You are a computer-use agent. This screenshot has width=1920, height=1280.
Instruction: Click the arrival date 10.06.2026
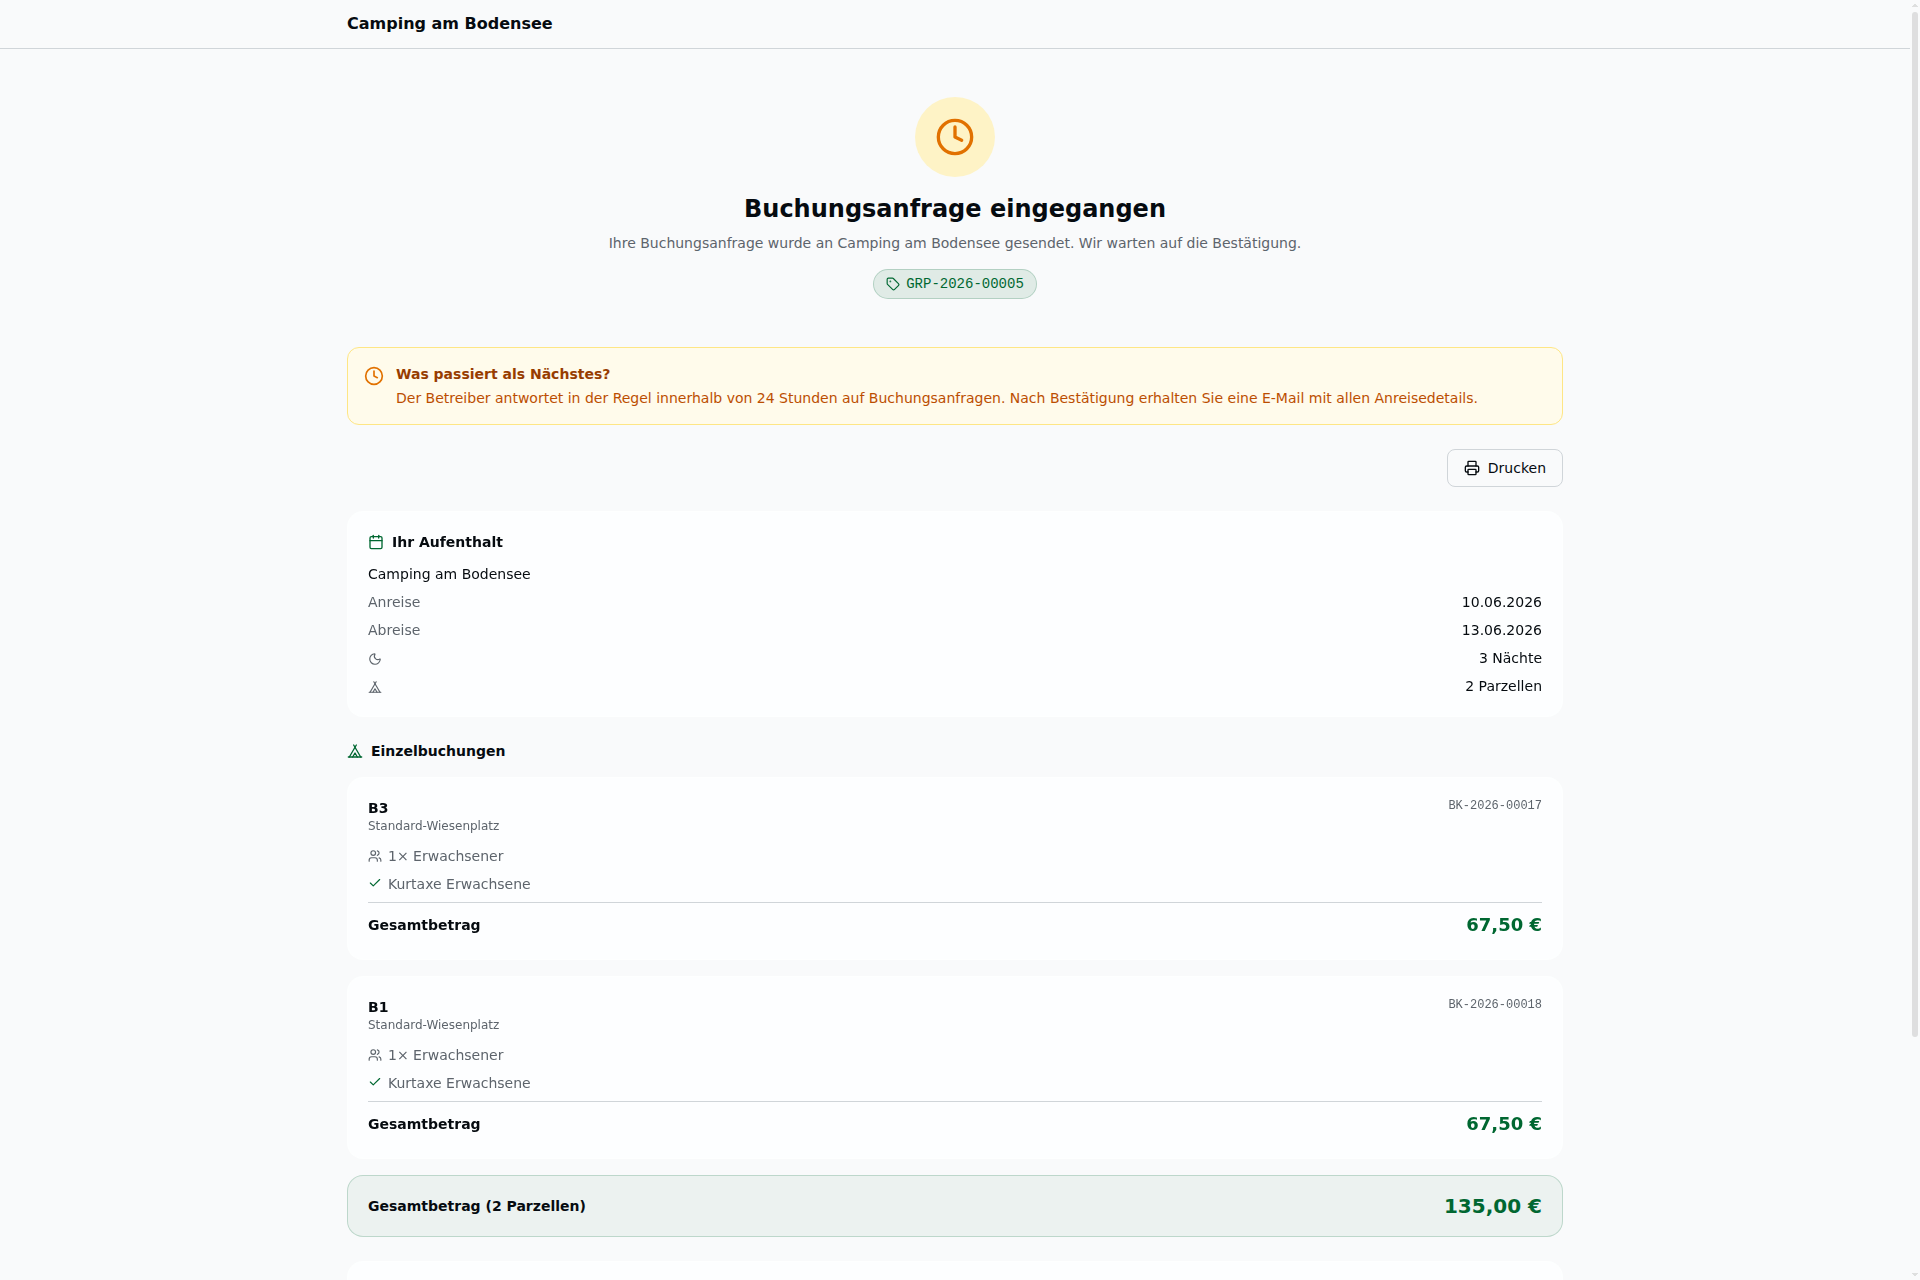click(1501, 602)
